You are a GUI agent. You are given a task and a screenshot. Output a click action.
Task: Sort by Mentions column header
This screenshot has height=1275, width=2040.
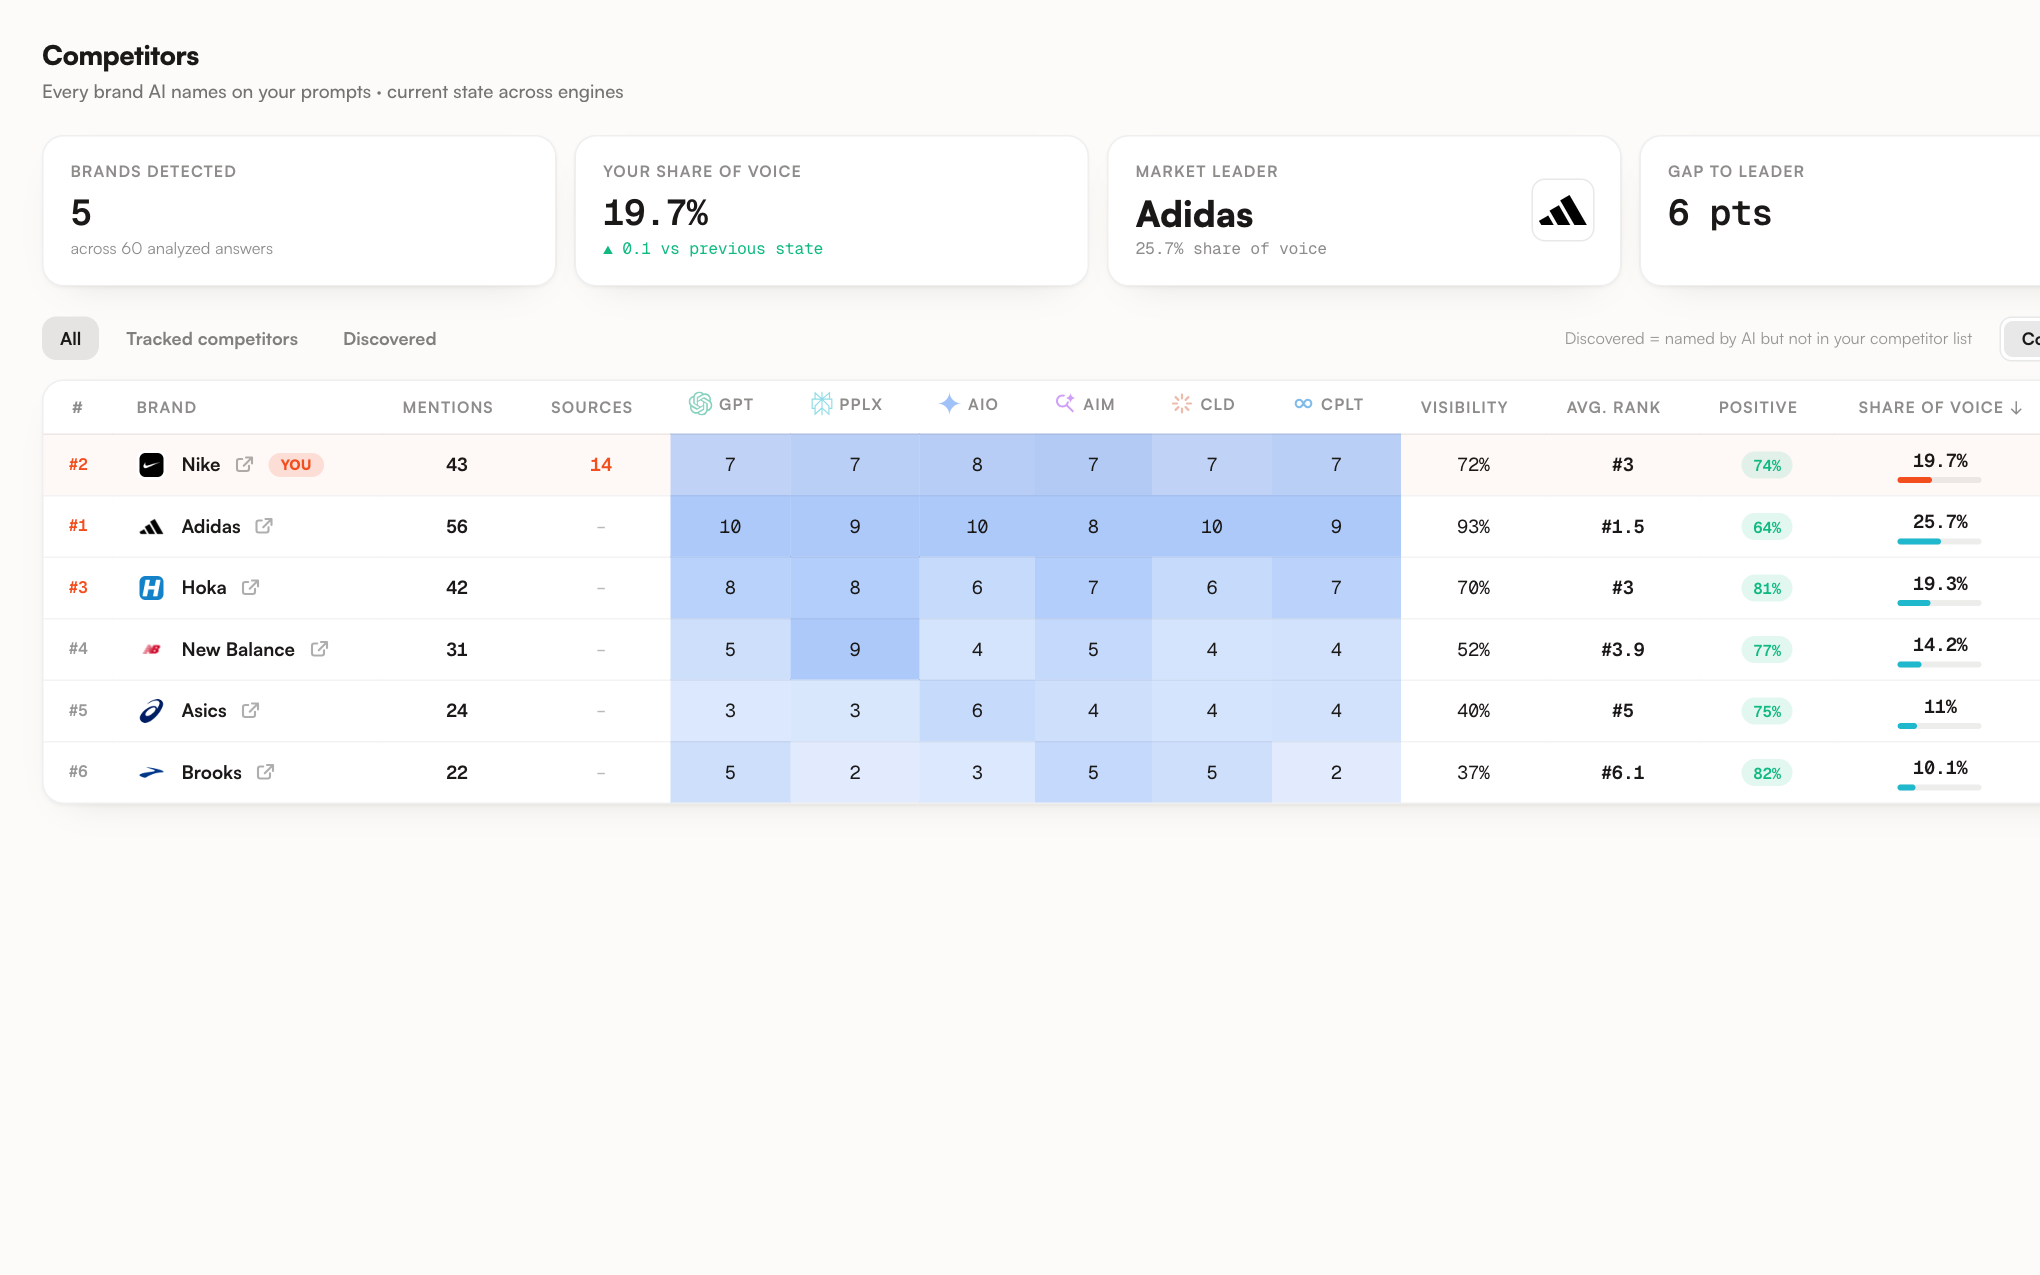pyautogui.click(x=447, y=407)
